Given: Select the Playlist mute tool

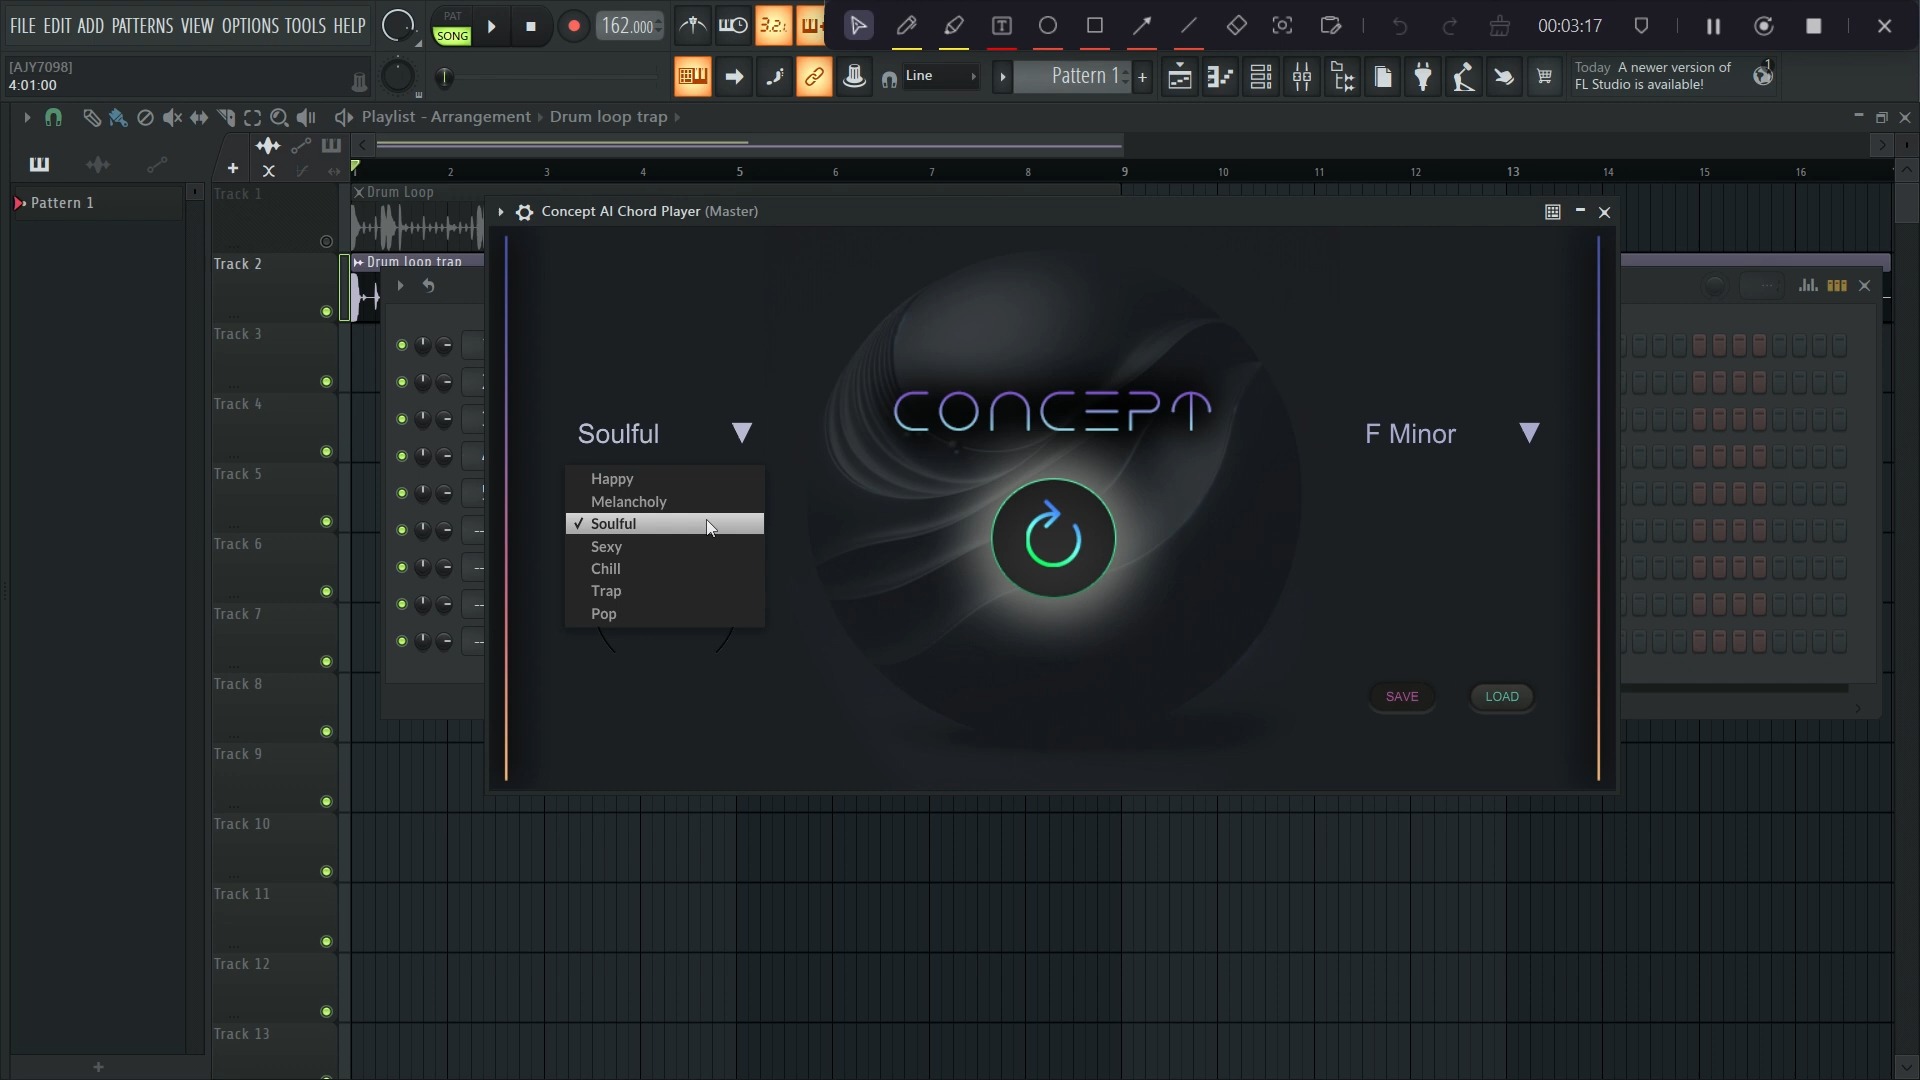Looking at the screenshot, I should click(x=172, y=118).
